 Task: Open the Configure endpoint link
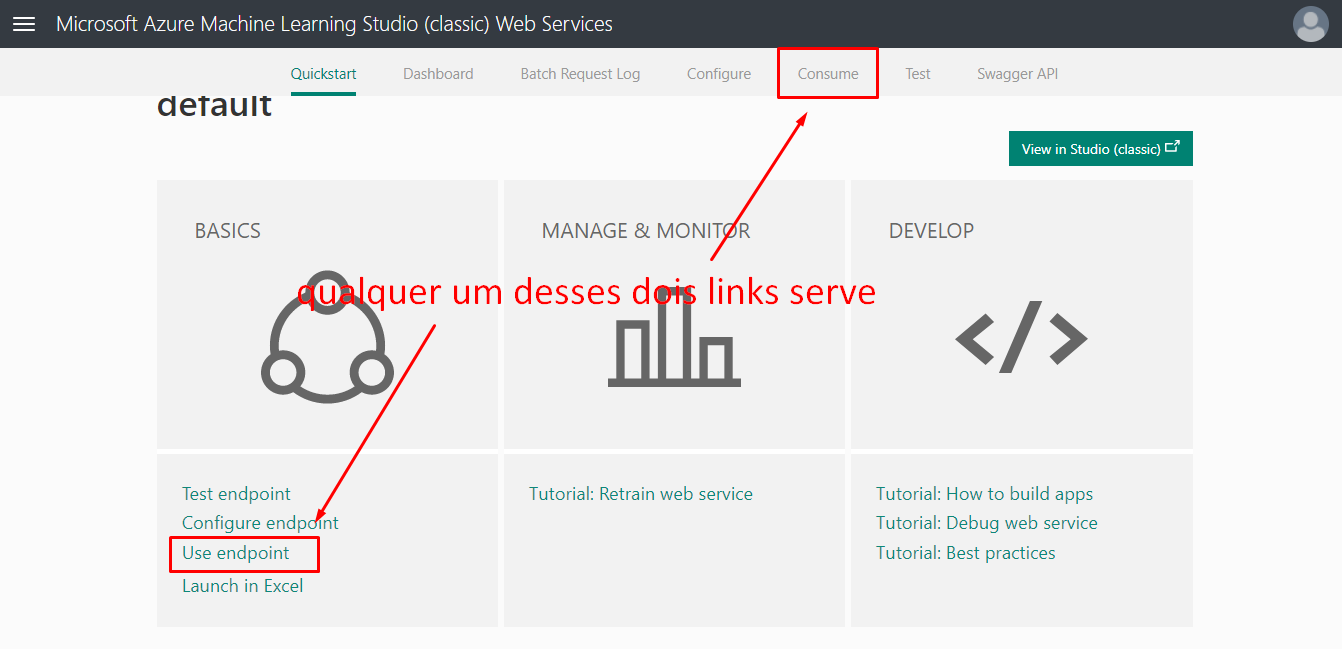260,523
